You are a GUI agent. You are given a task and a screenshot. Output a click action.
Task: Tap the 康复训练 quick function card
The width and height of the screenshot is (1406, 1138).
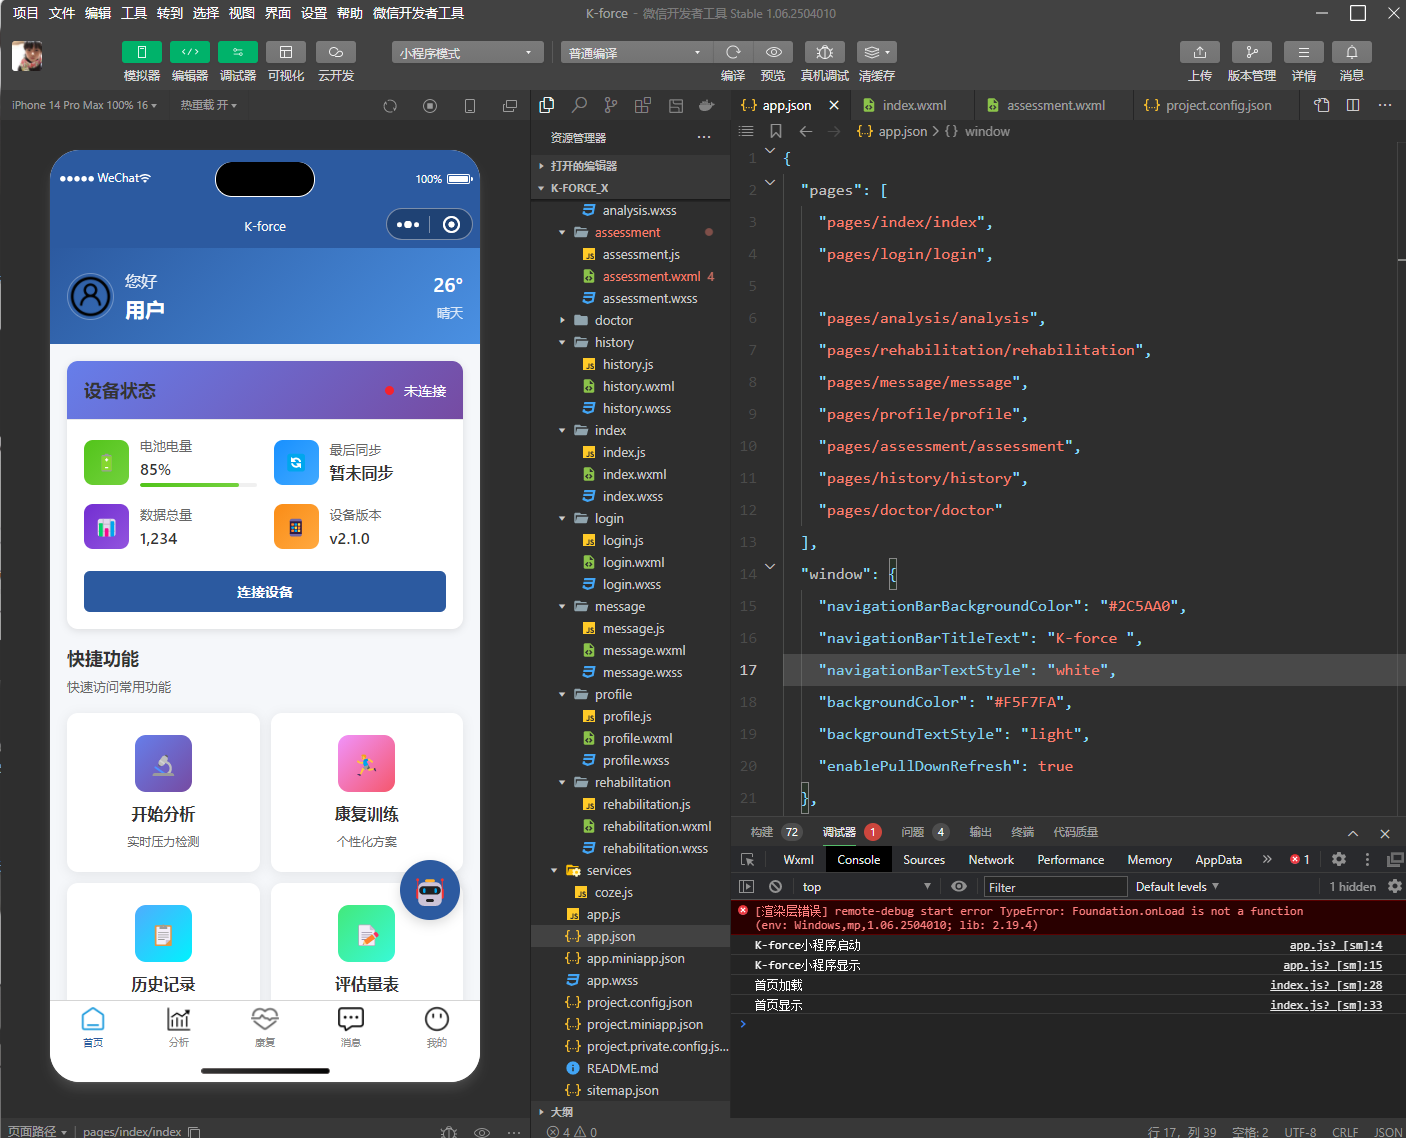point(367,792)
